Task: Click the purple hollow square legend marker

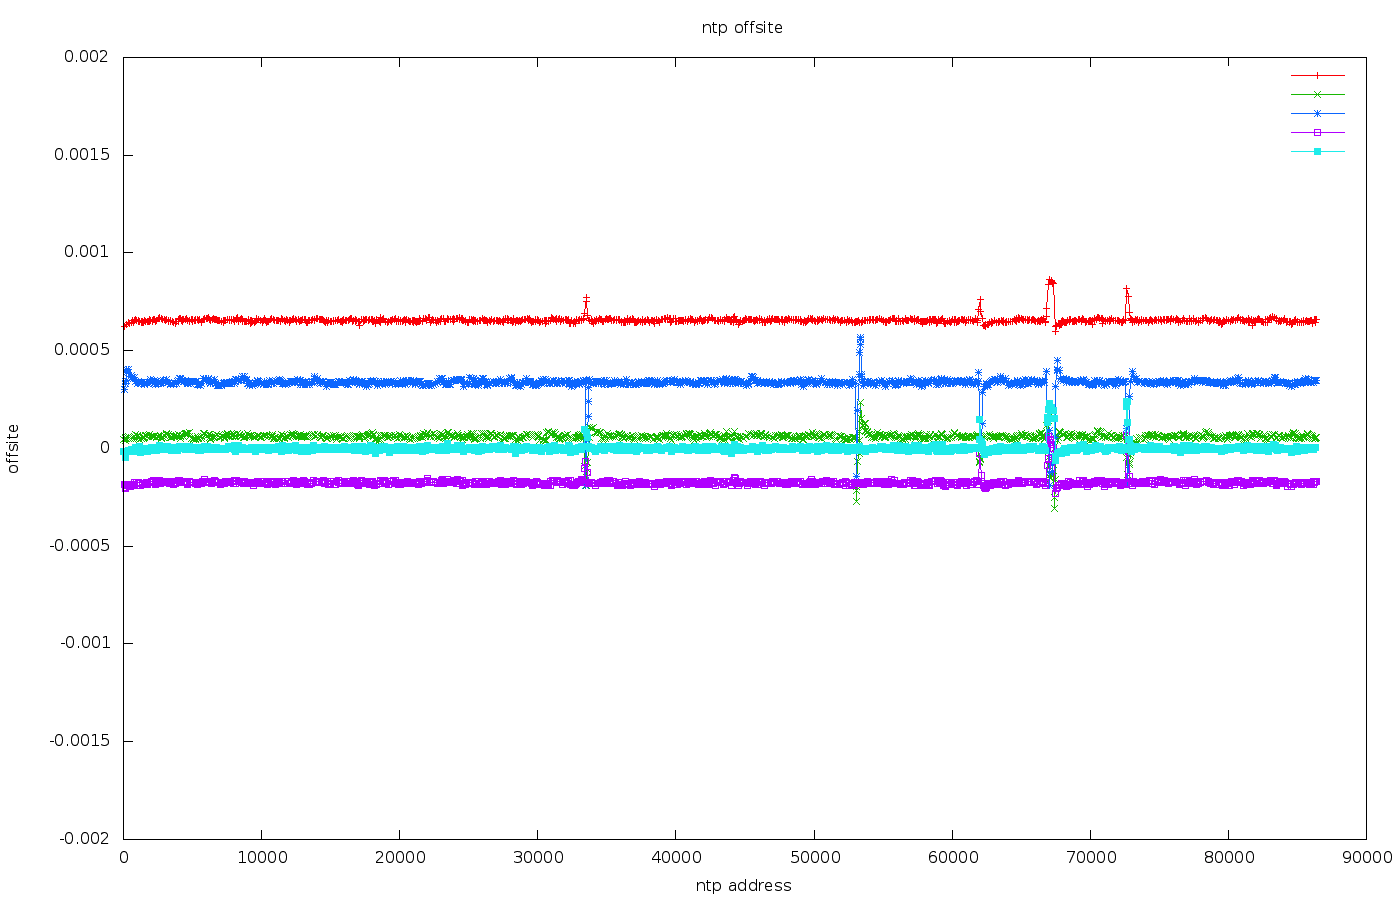Action: click(1317, 132)
